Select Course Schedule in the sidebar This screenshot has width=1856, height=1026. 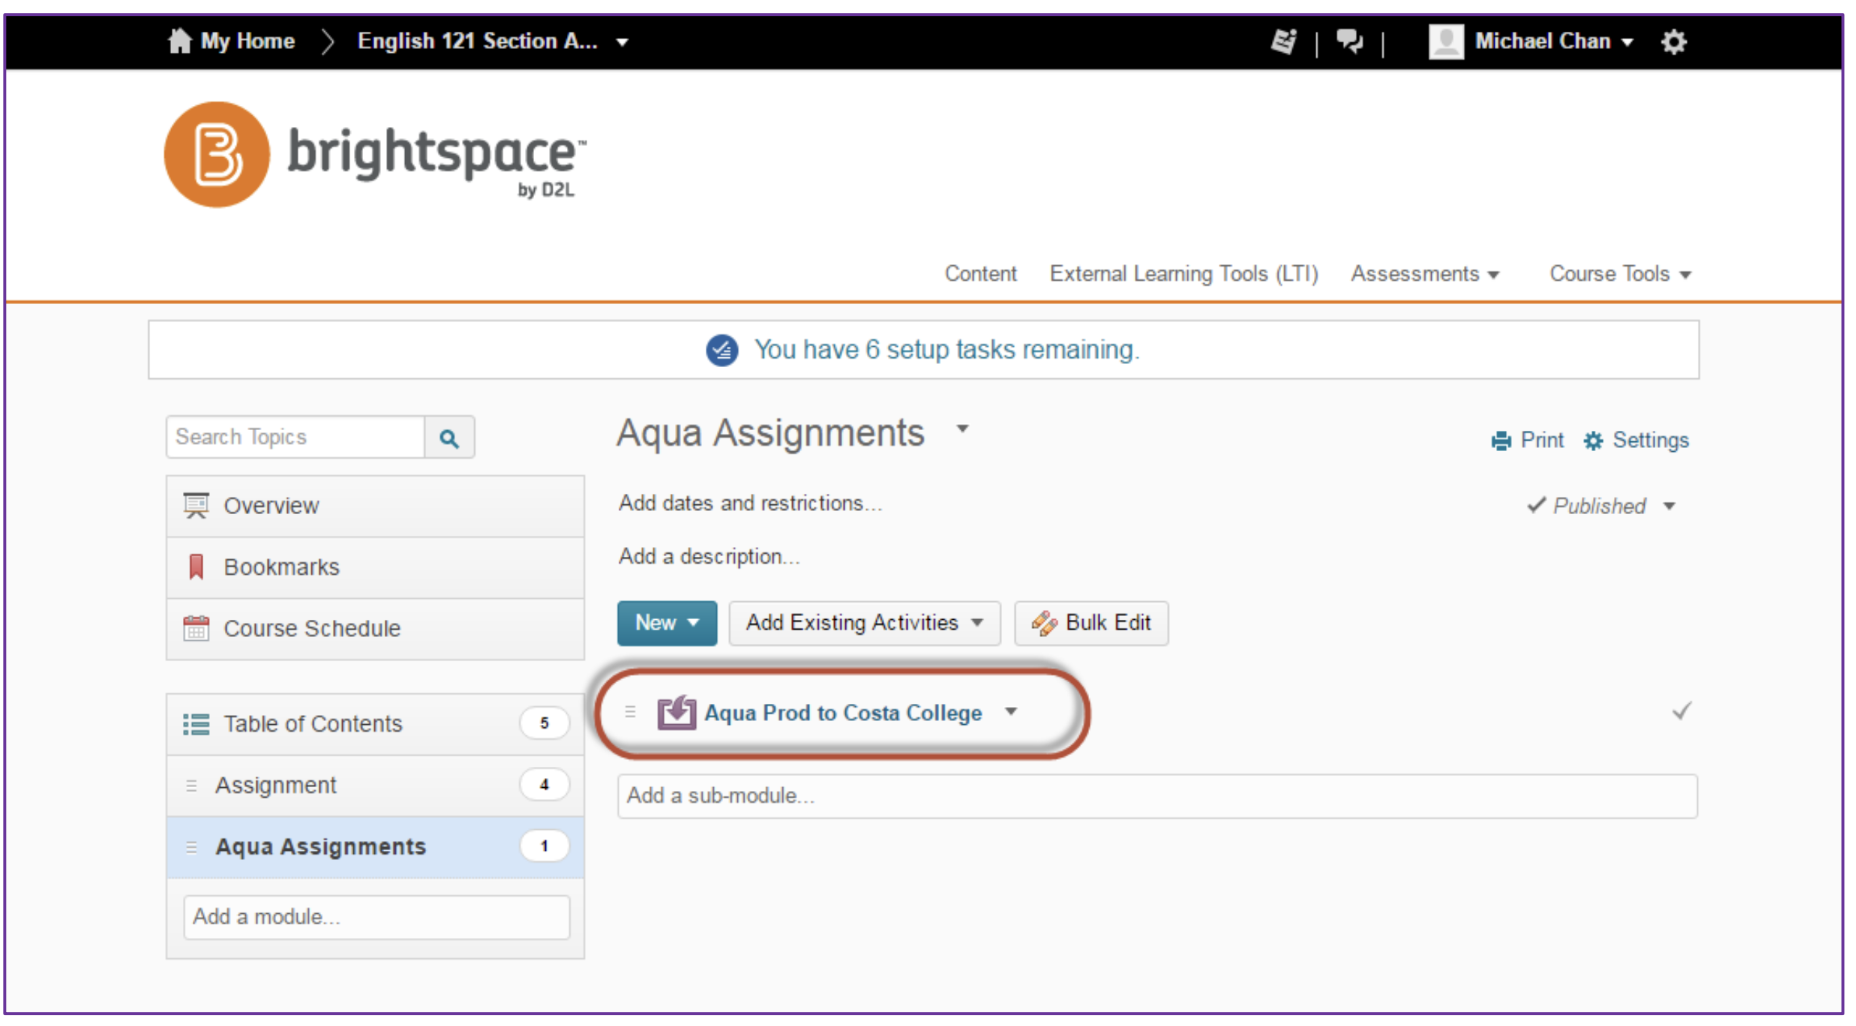tap(375, 628)
